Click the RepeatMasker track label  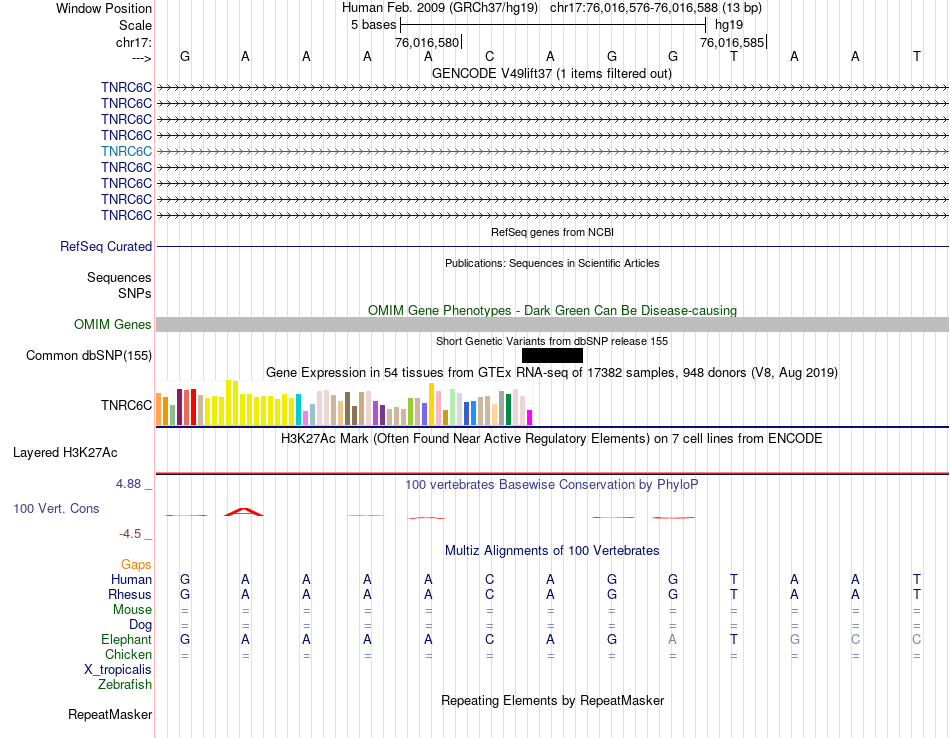click(110, 715)
